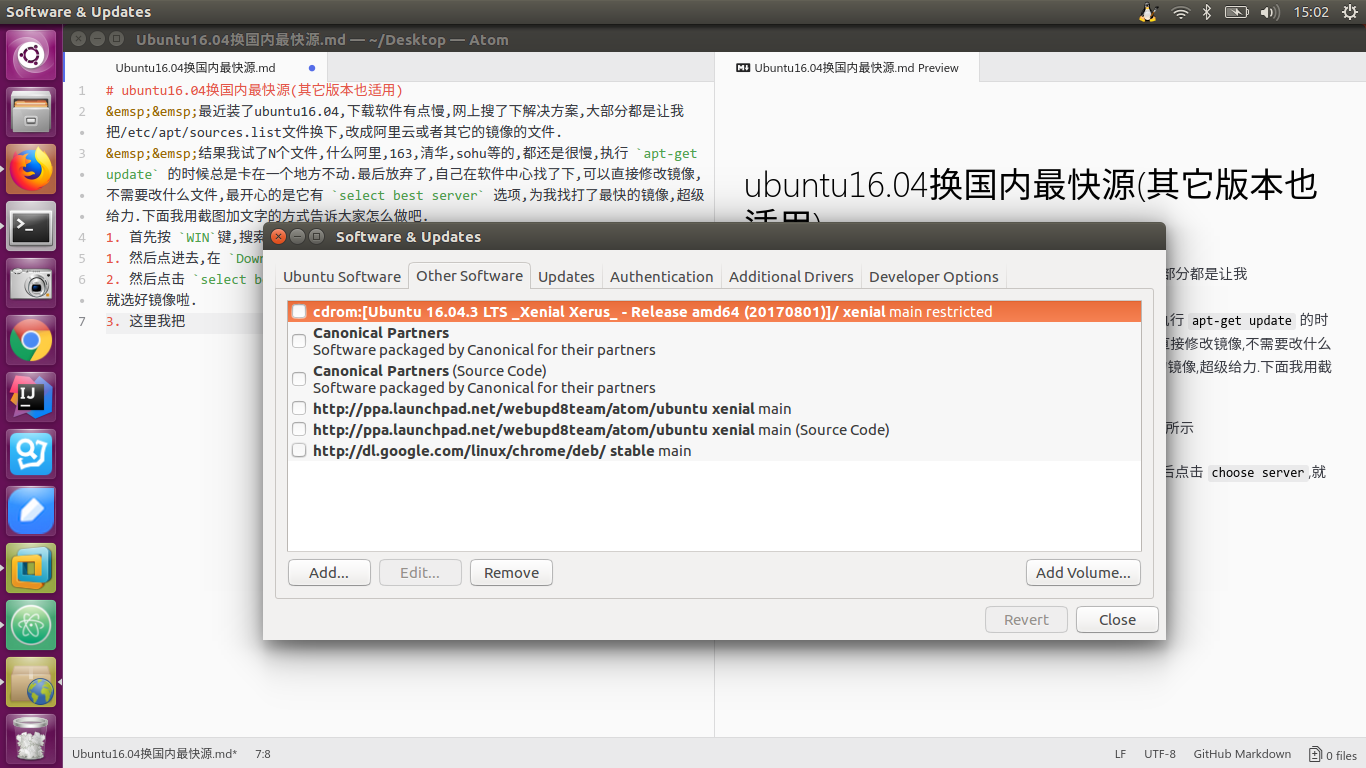This screenshot has width=1366, height=768.
Task: Click the file name in Atom's status bar
Action: 154,754
